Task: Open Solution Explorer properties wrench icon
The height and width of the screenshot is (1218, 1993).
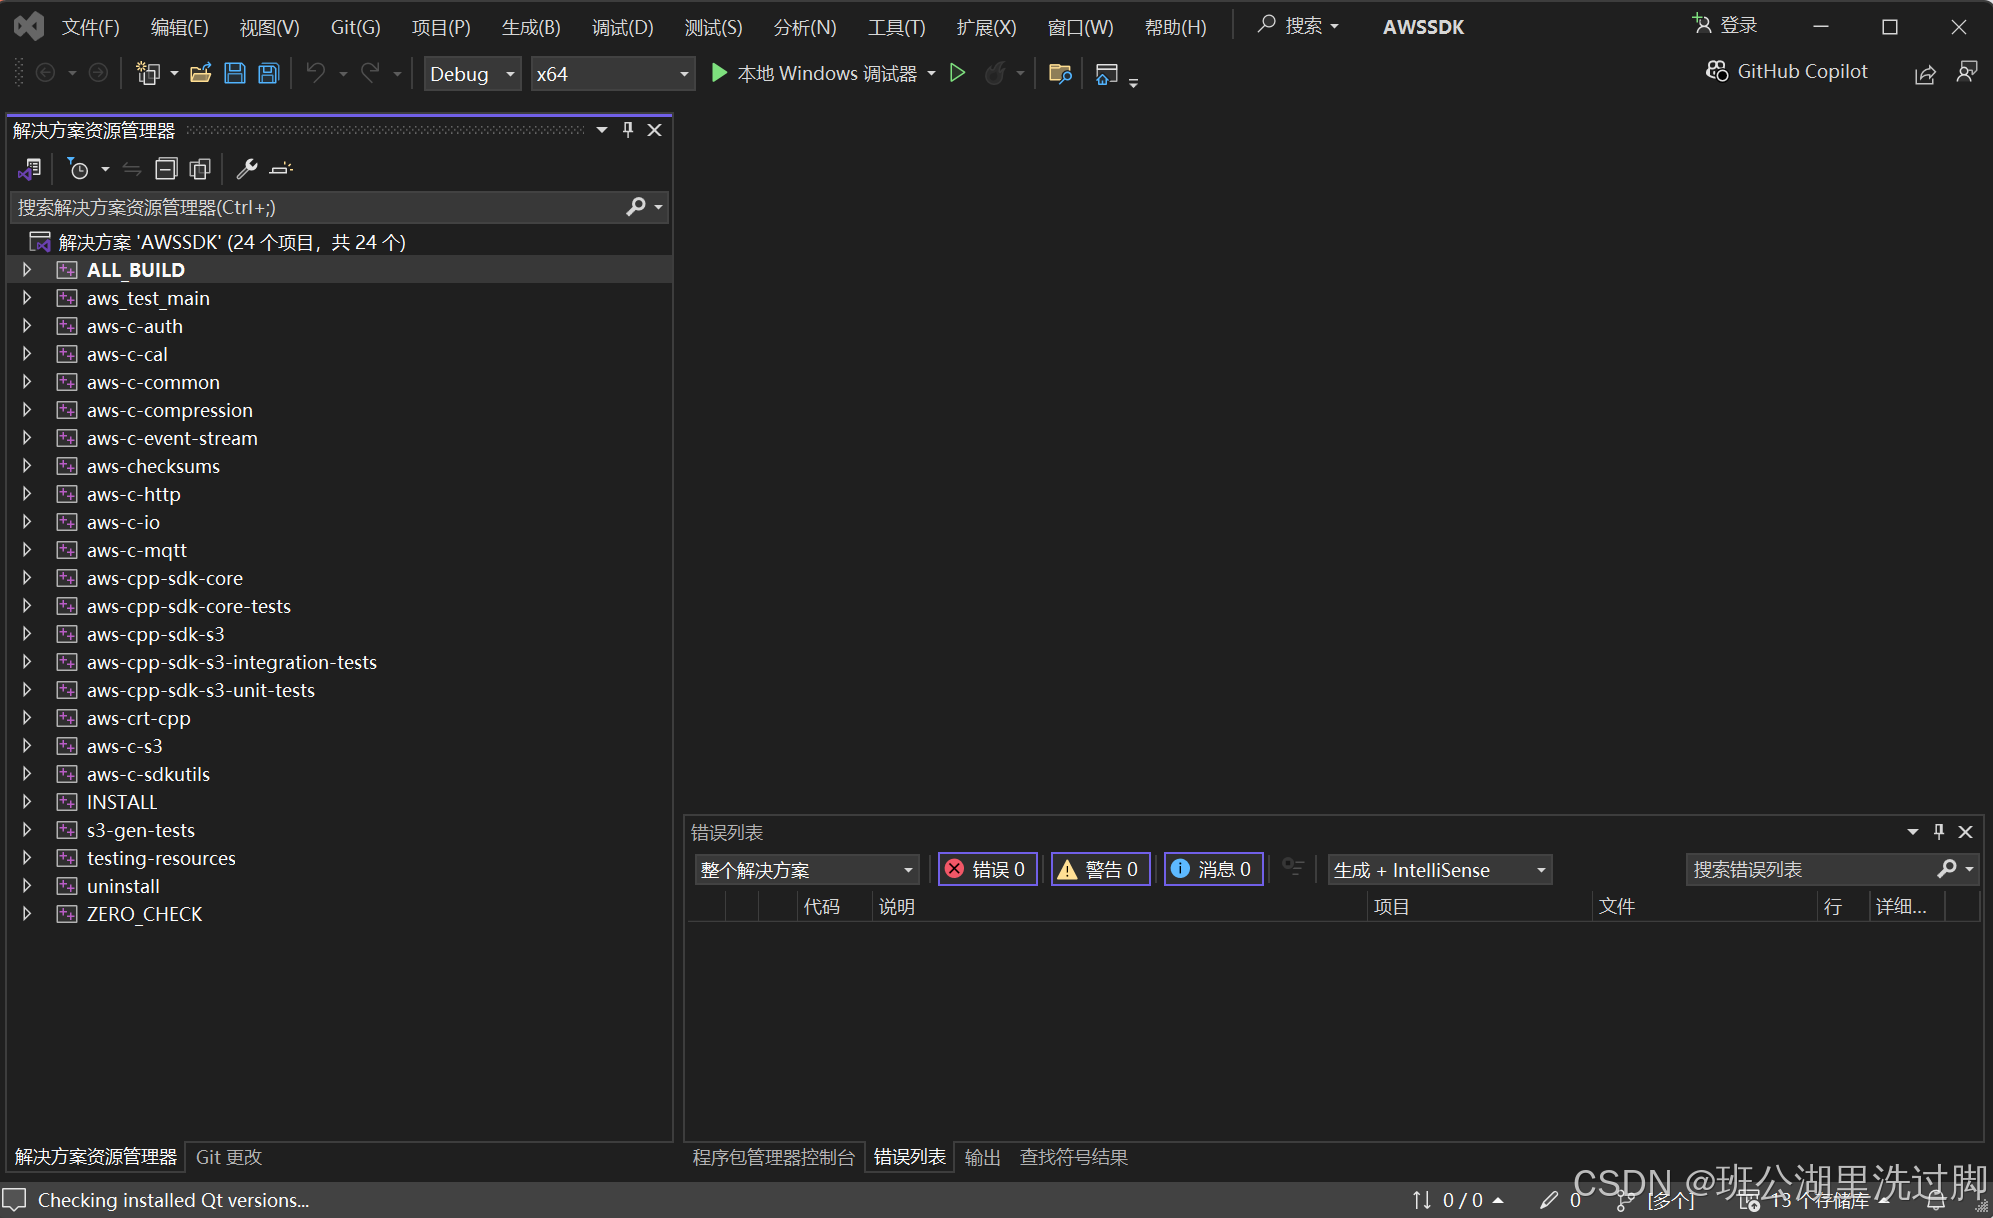Action: click(246, 168)
